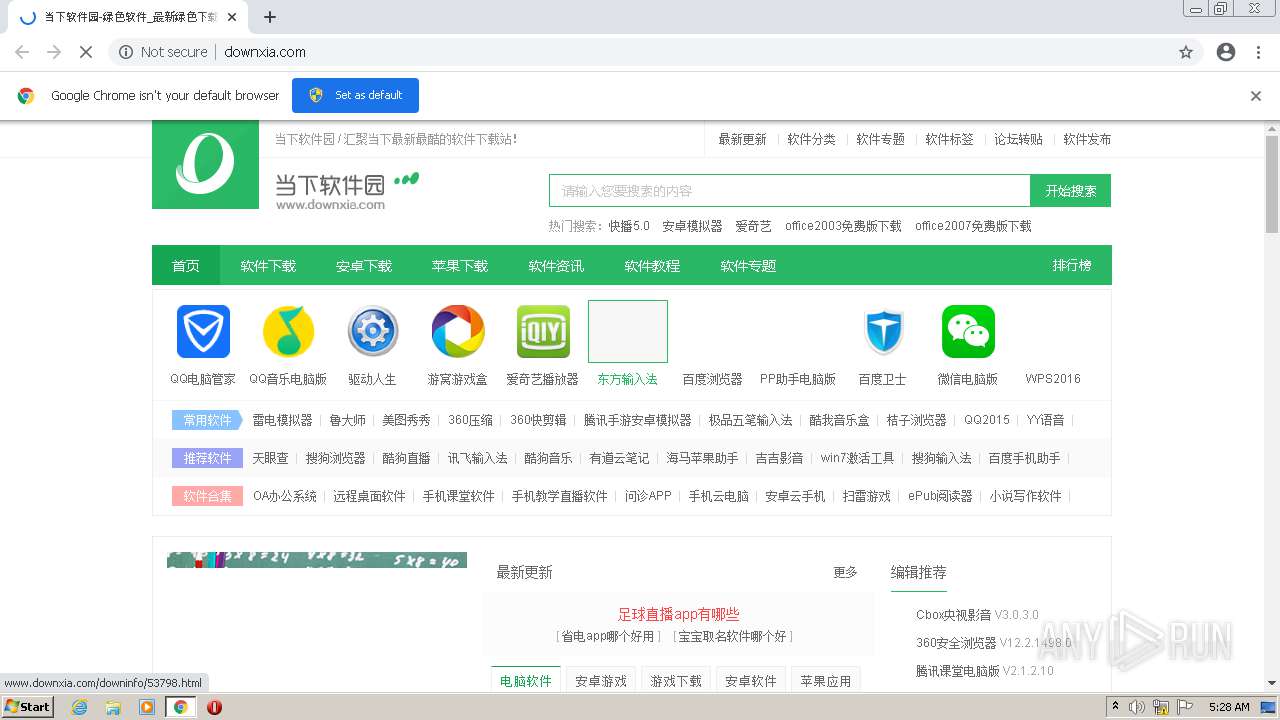The image size is (1280, 720).
Task: Open the 腾讯手游安卓模拟器 link
Action: tap(638, 420)
